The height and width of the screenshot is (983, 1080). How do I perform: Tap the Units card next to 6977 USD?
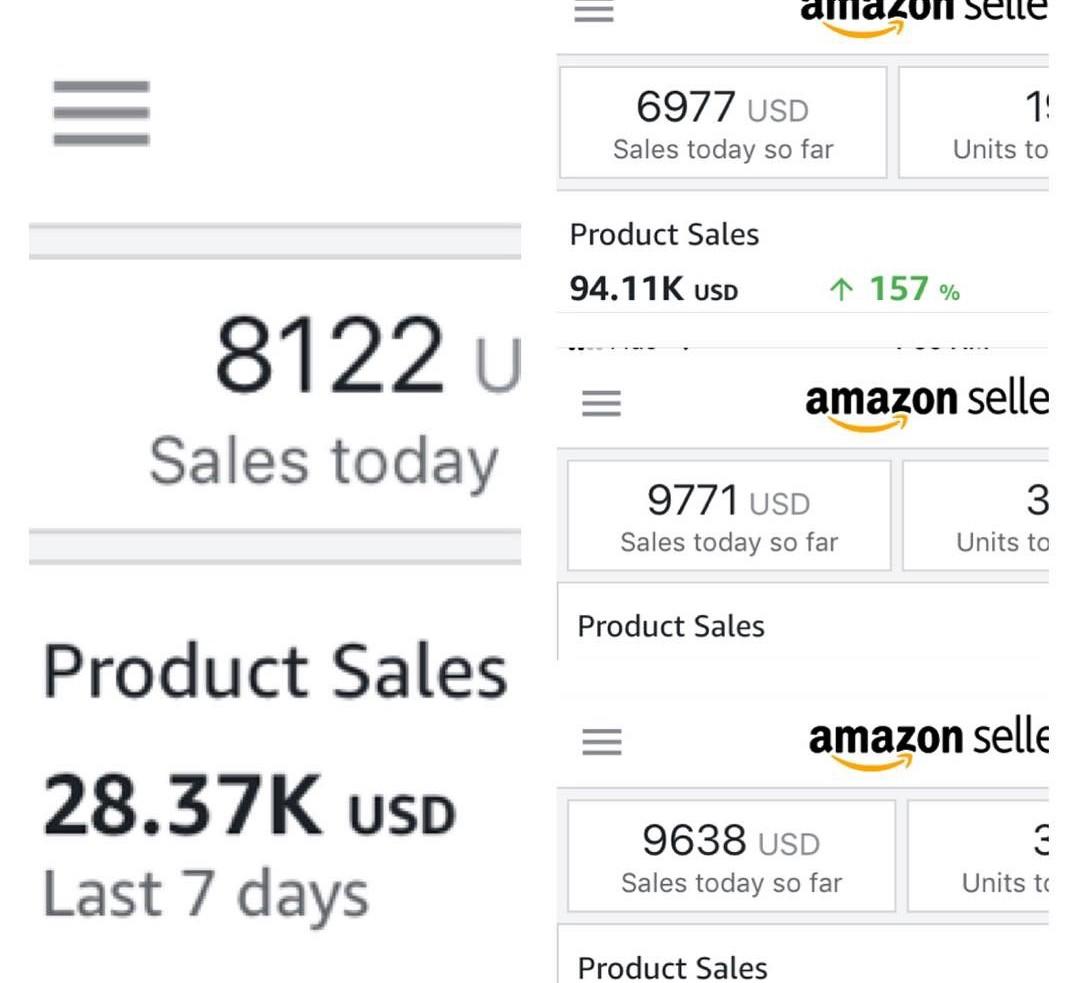click(x=974, y=123)
